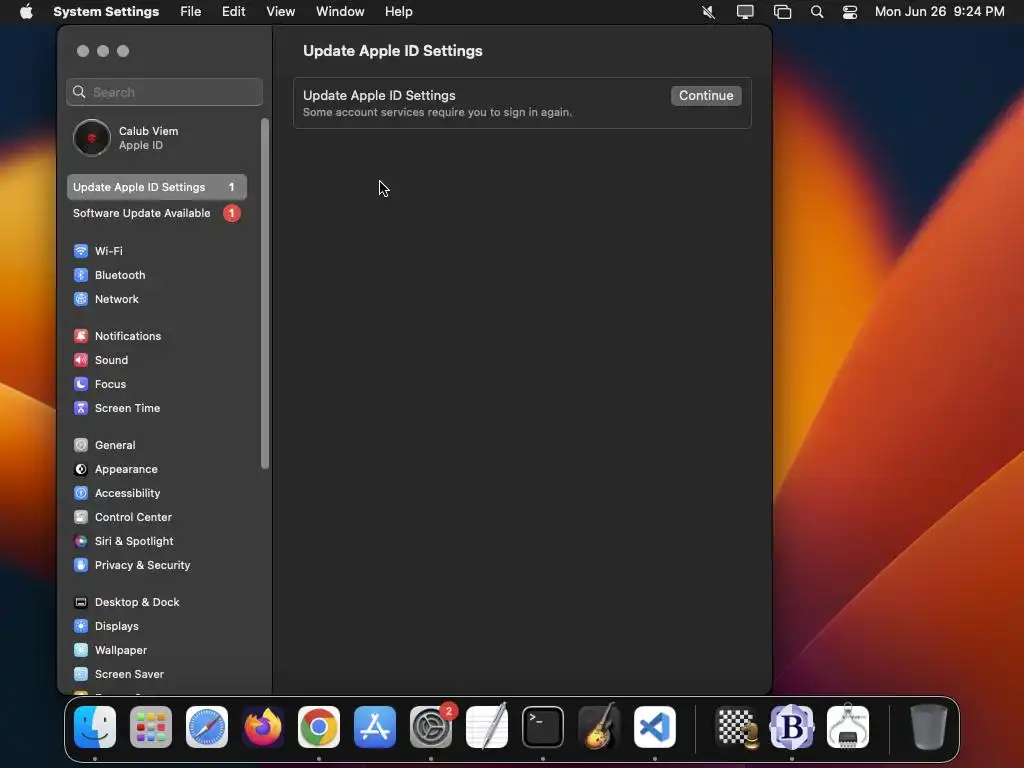Open Launchpad from the Dock
This screenshot has height=768, width=1024.
[151, 727]
